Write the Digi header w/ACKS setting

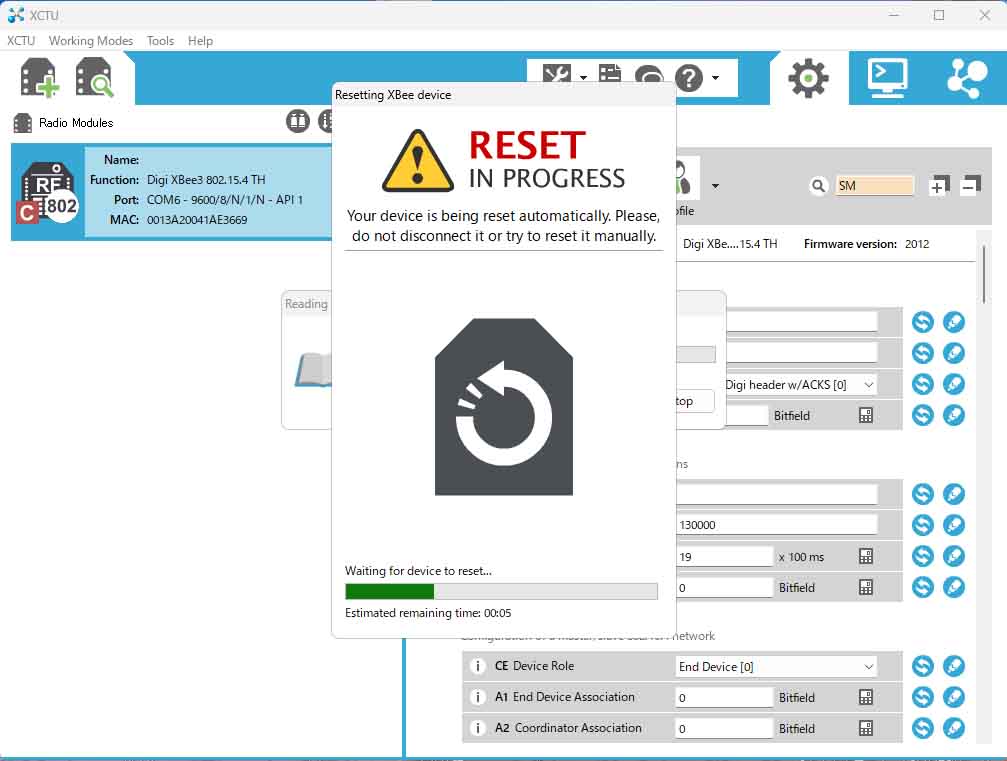954,384
